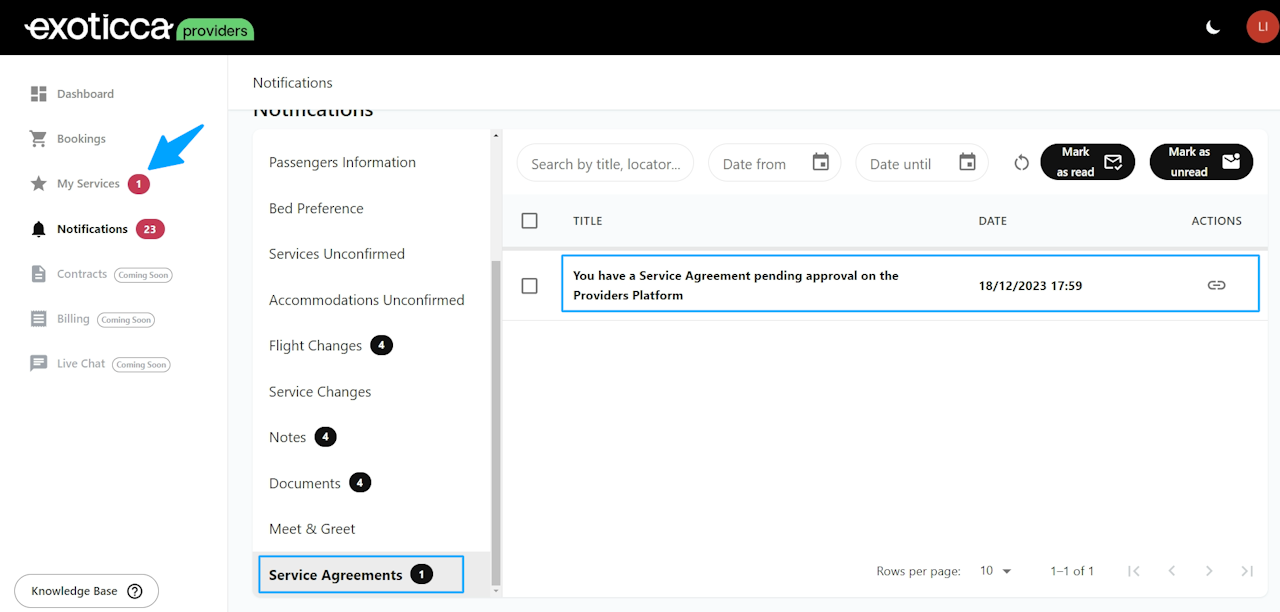Viewport: 1280px width, 612px height.
Task: Click the link icon in Actions column
Action: point(1216,285)
